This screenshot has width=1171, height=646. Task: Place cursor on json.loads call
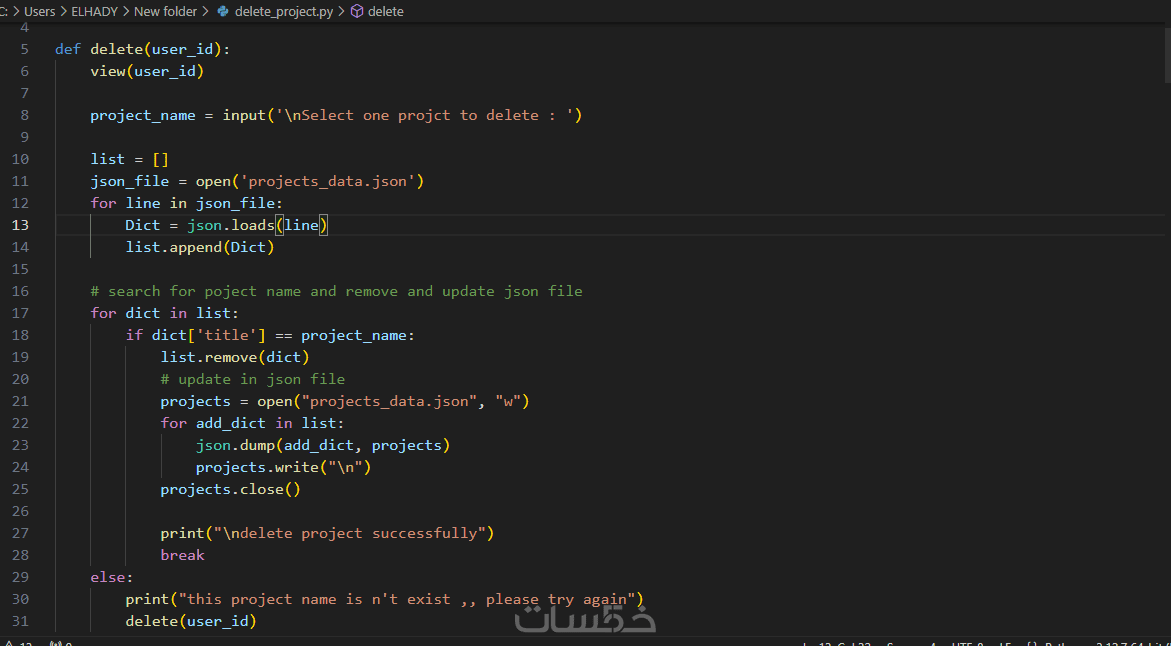231,225
